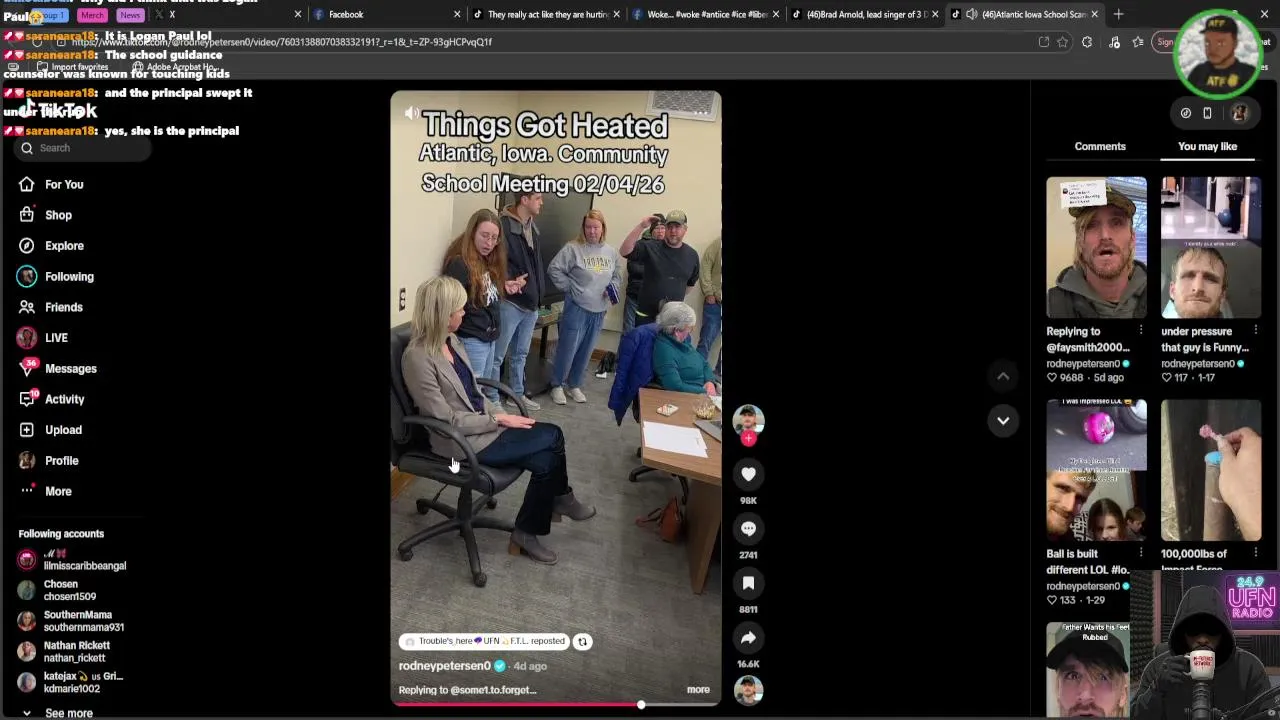Screen dimensions: 1280x720
Task: Expand video caption with more
Action: pyautogui.click(x=698, y=690)
